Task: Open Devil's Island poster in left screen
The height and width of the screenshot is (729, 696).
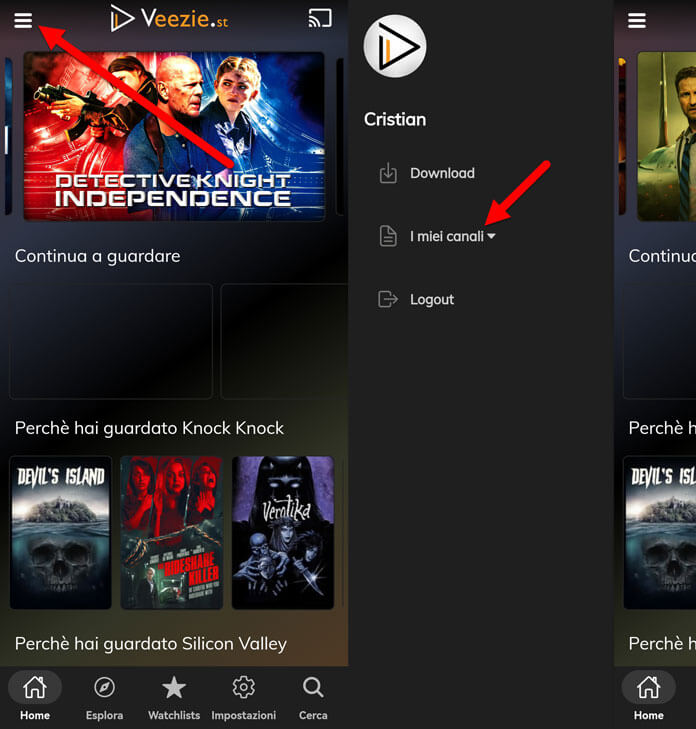Action: [x=60, y=532]
